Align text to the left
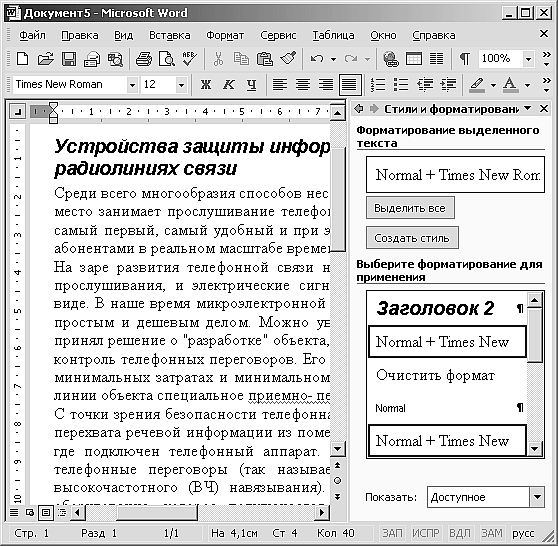The height and width of the screenshot is (546, 558). [280, 85]
